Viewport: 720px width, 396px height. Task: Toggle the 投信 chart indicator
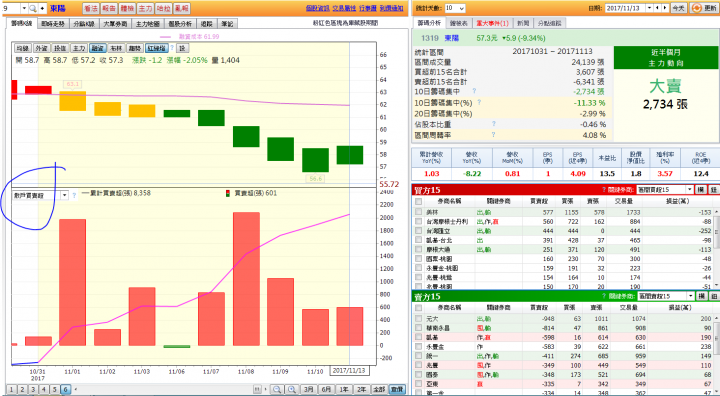click(60, 48)
